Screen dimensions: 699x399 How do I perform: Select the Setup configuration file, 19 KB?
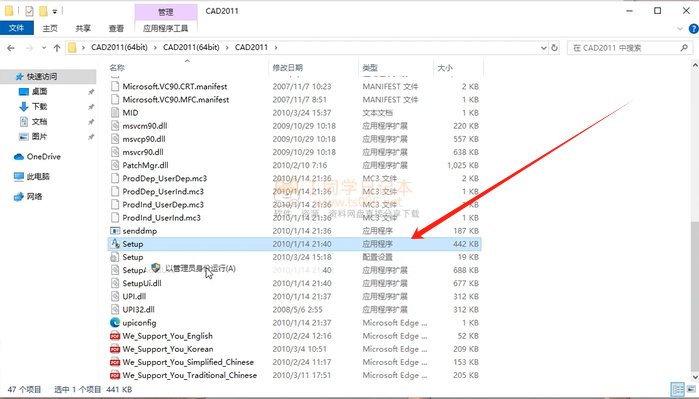coord(133,257)
